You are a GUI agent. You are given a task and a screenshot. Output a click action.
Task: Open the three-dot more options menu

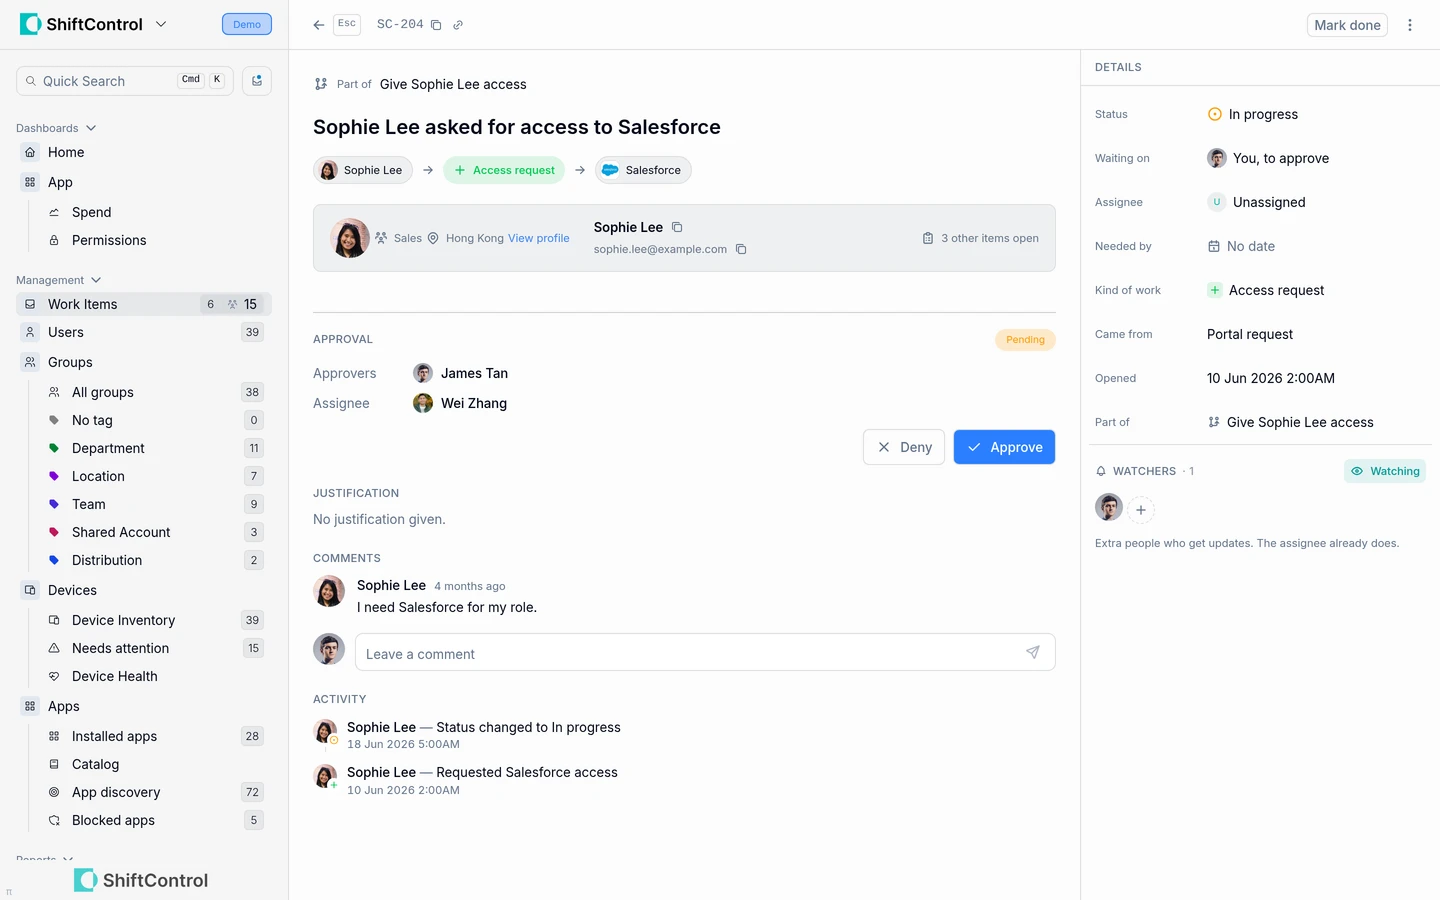1410,25
